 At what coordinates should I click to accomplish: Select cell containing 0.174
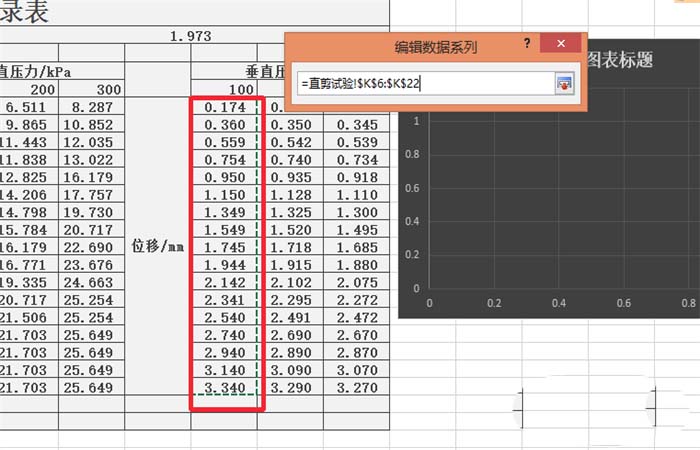pos(224,107)
